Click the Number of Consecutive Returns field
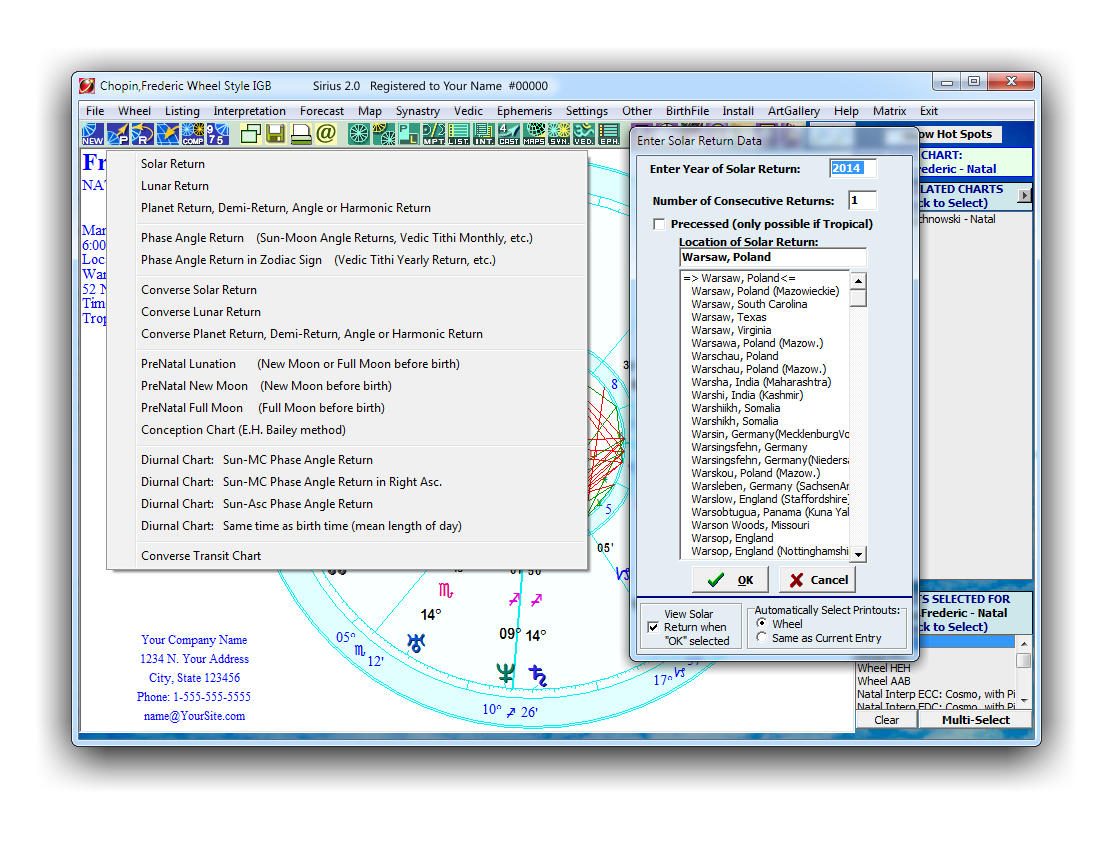Viewport: 1112px width, 856px height. coord(862,201)
